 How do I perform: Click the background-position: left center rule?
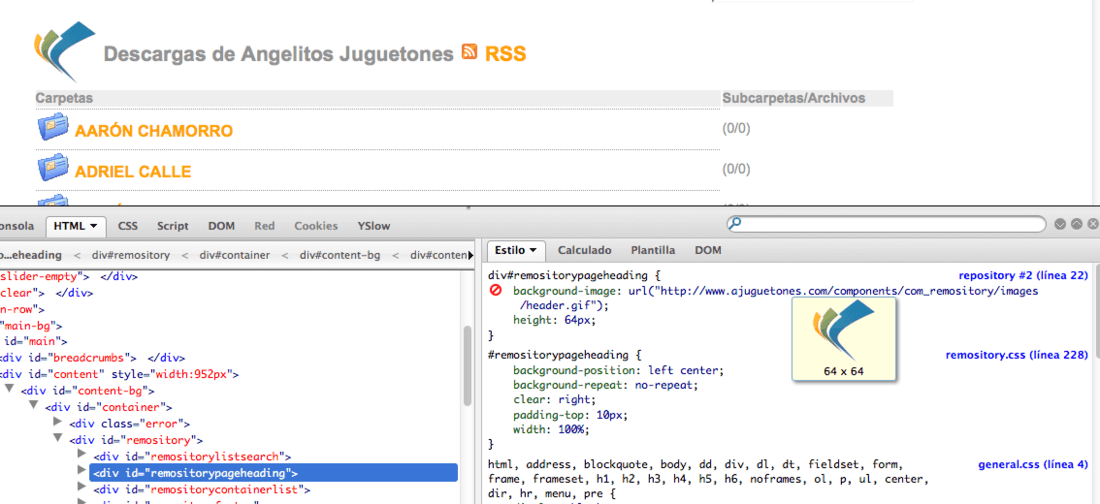(x=618, y=370)
